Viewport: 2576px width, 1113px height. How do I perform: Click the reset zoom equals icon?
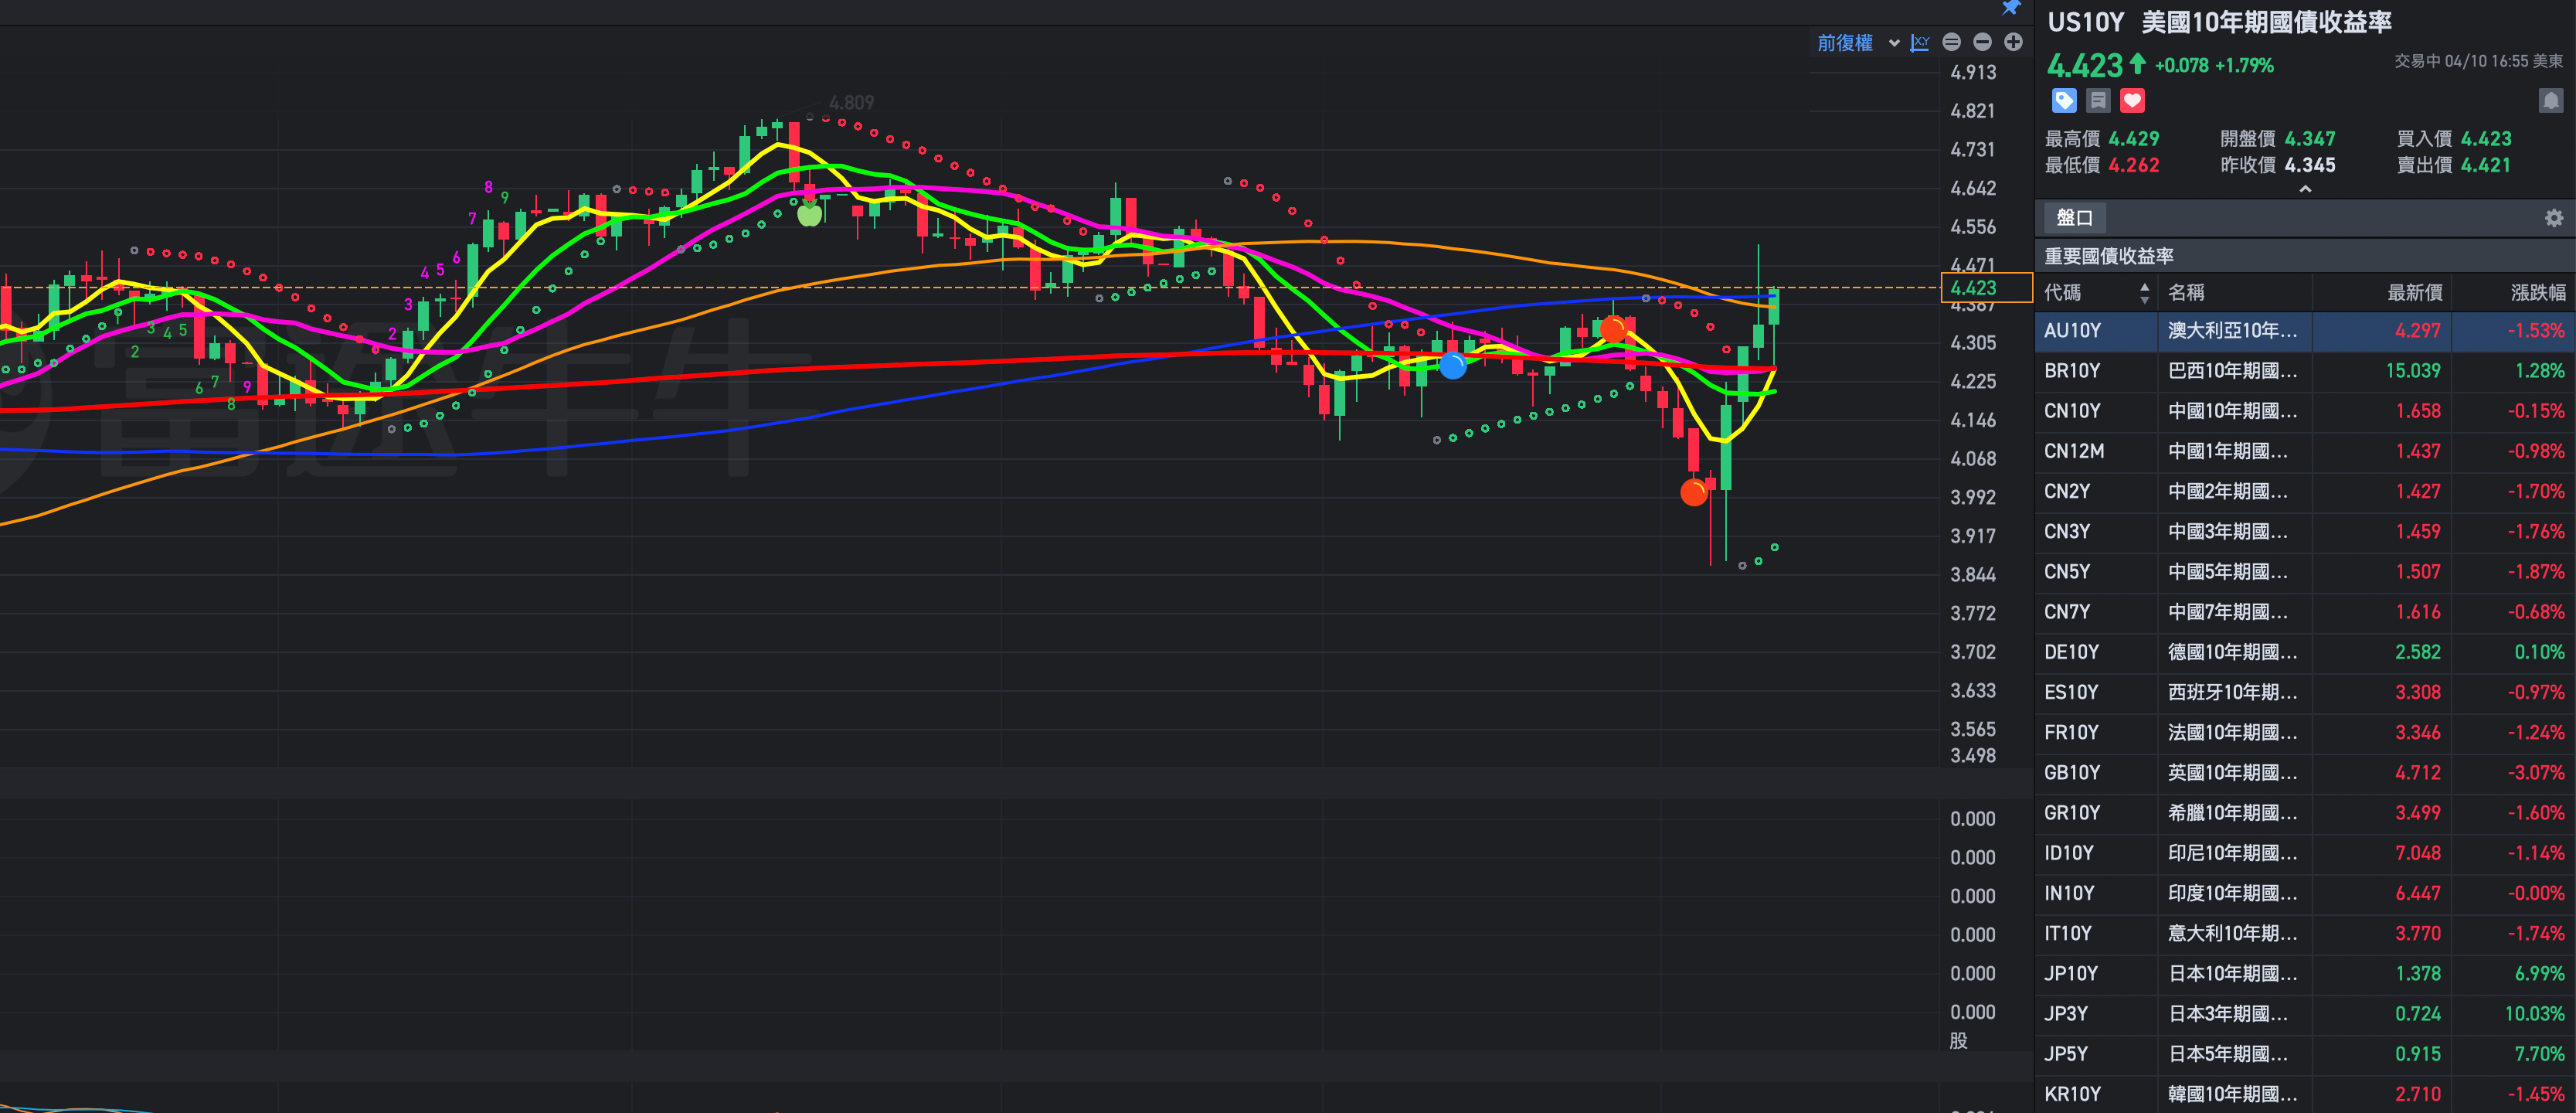click(1951, 42)
